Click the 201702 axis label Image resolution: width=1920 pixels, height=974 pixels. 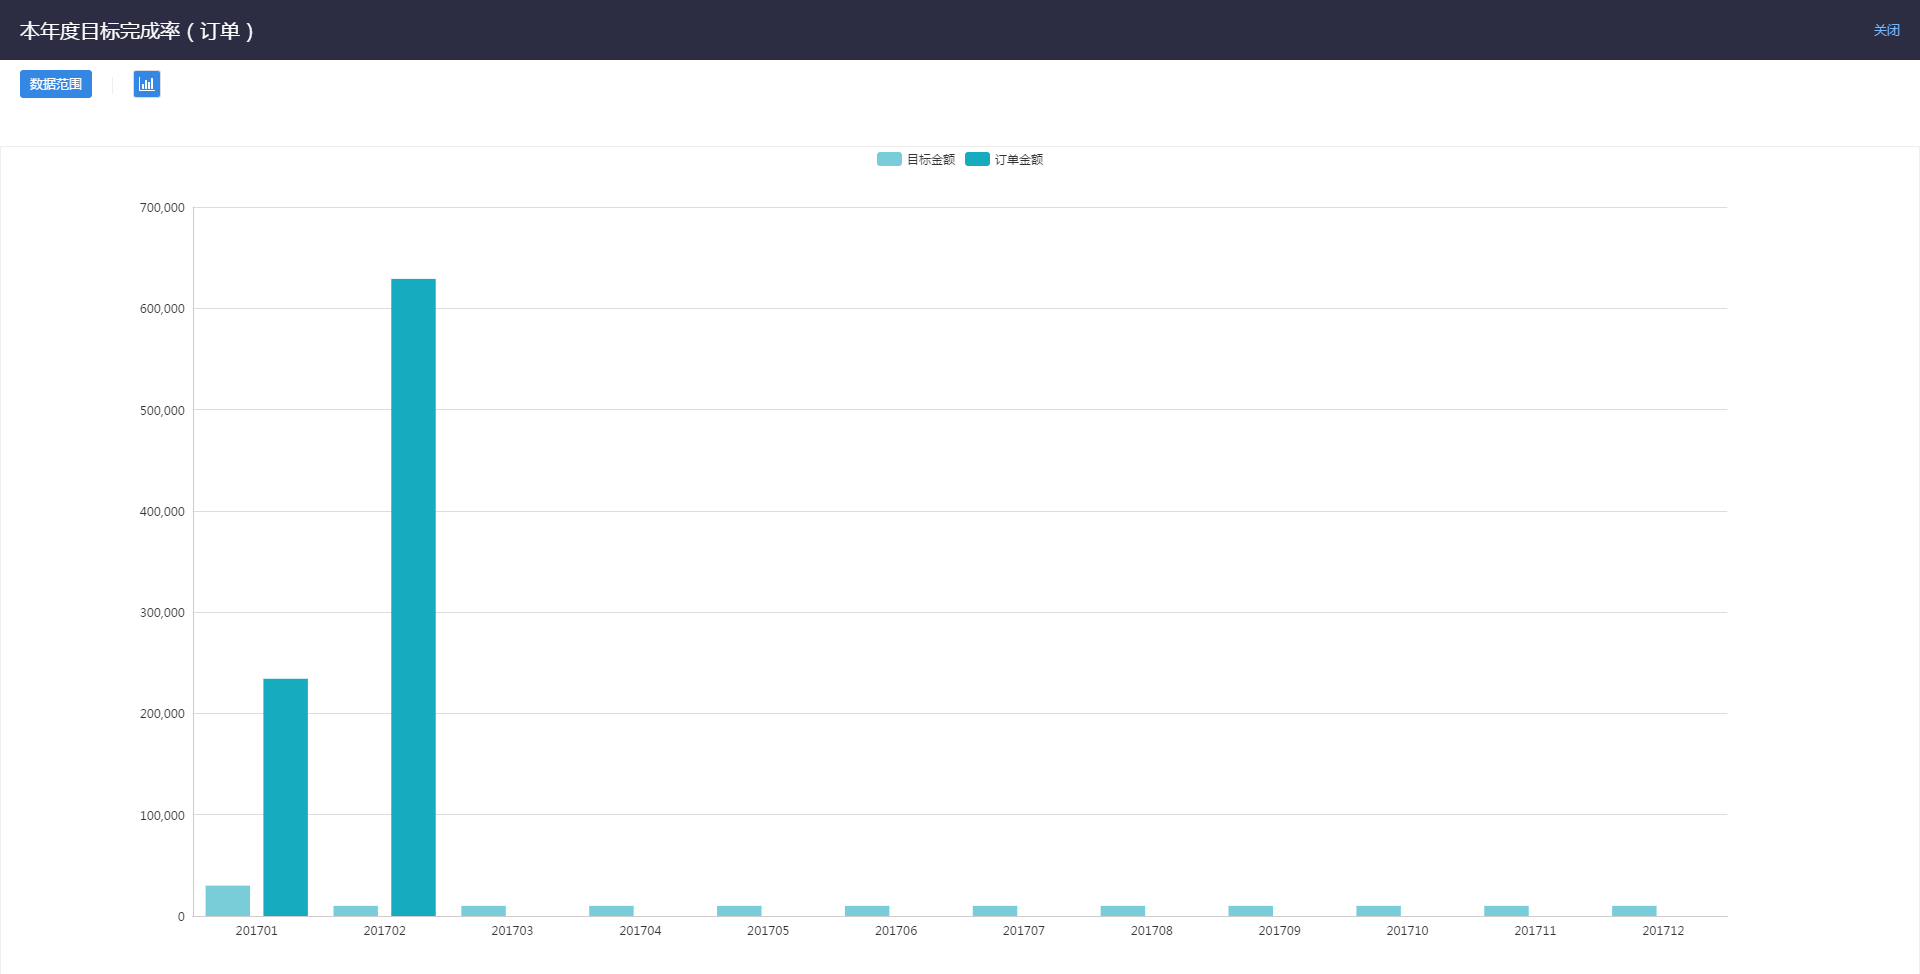click(x=385, y=931)
